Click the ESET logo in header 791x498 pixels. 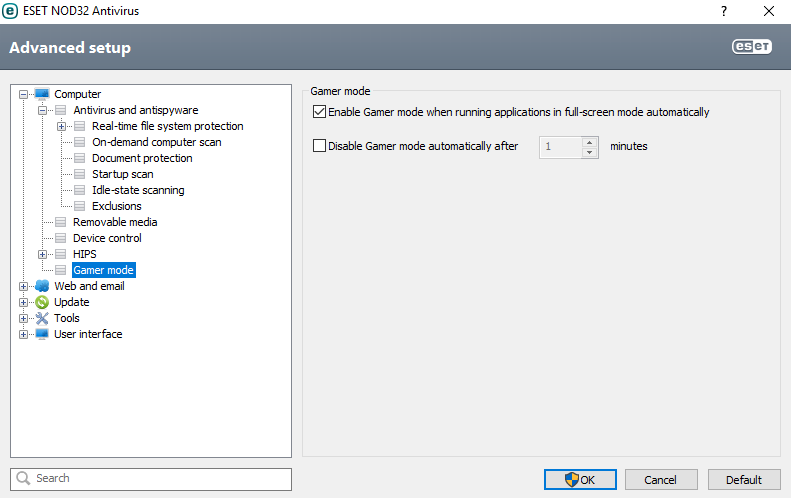point(752,47)
